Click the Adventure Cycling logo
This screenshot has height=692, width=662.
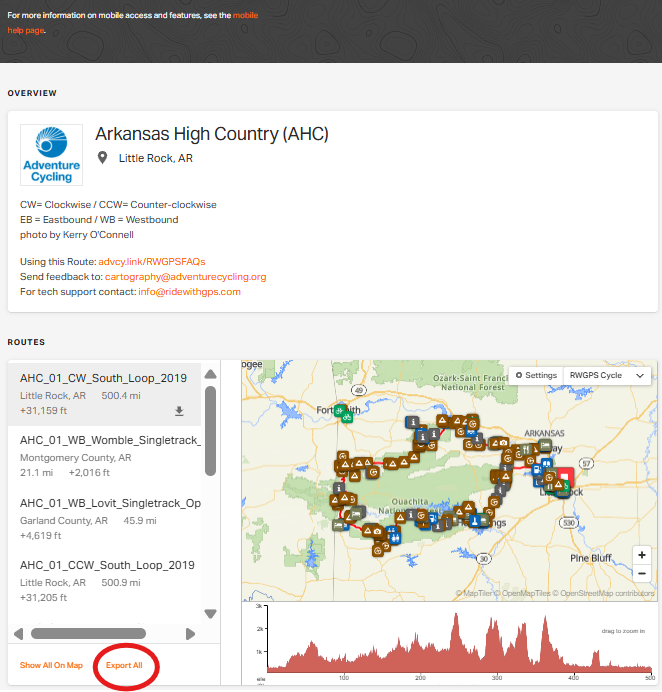pyautogui.click(x=52, y=155)
